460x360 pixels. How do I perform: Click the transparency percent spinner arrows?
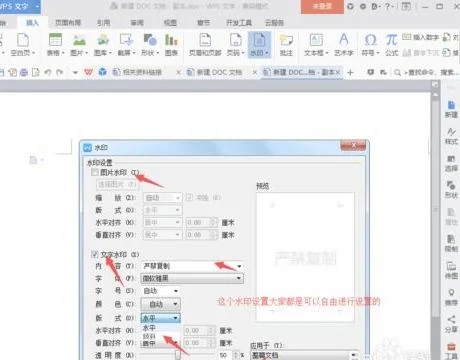click(x=236, y=355)
